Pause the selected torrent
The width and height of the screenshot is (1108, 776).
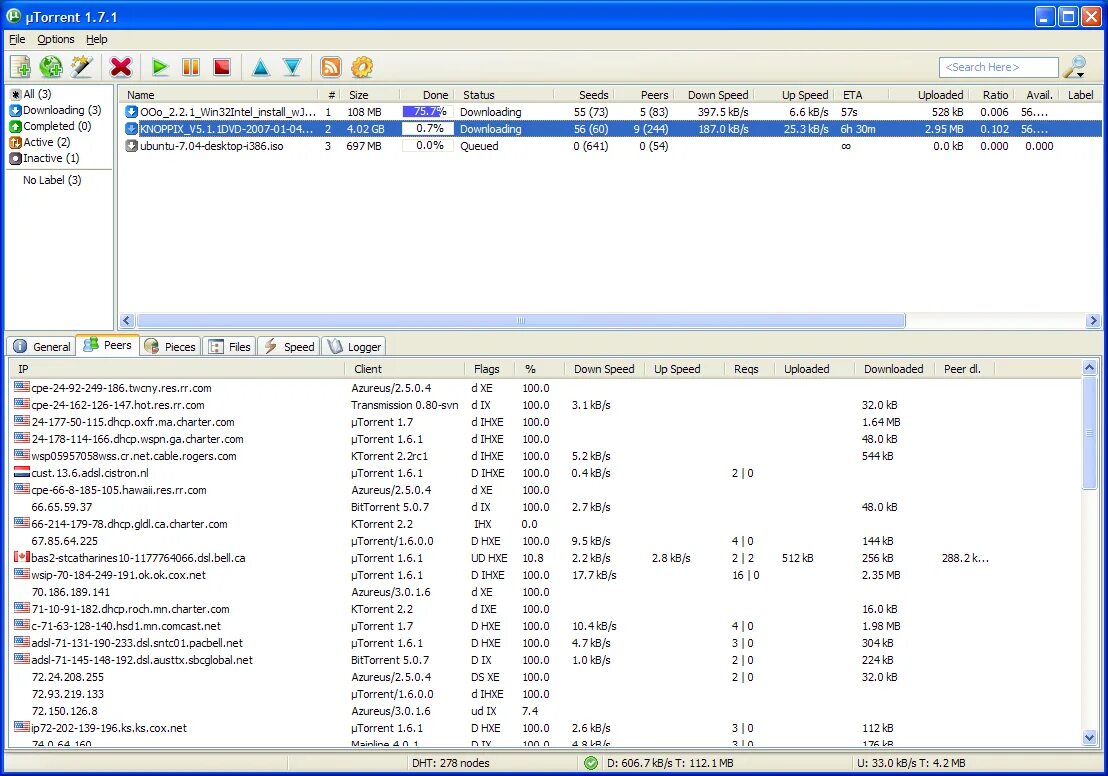pyautogui.click(x=190, y=66)
